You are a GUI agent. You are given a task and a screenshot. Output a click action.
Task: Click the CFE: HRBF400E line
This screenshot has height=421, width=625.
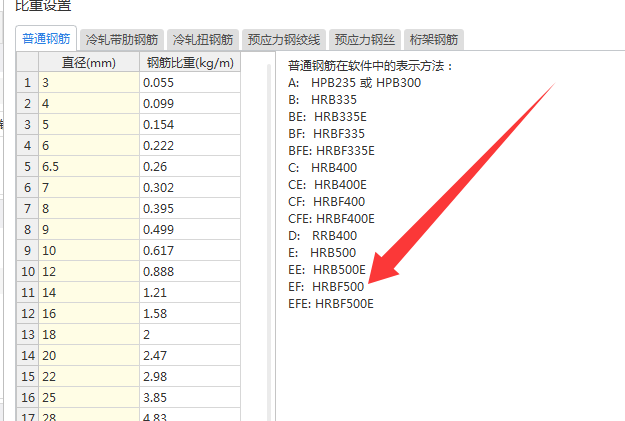click(x=331, y=219)
